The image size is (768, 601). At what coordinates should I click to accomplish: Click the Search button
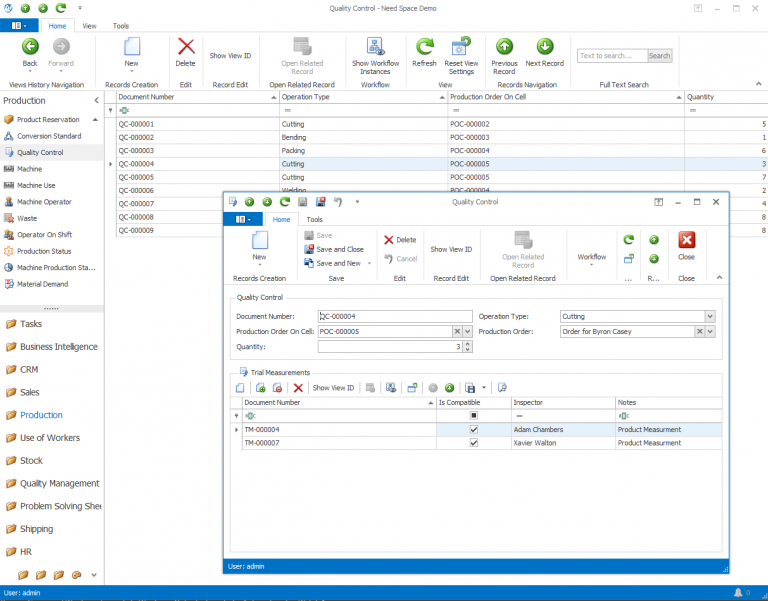point(659,56)
